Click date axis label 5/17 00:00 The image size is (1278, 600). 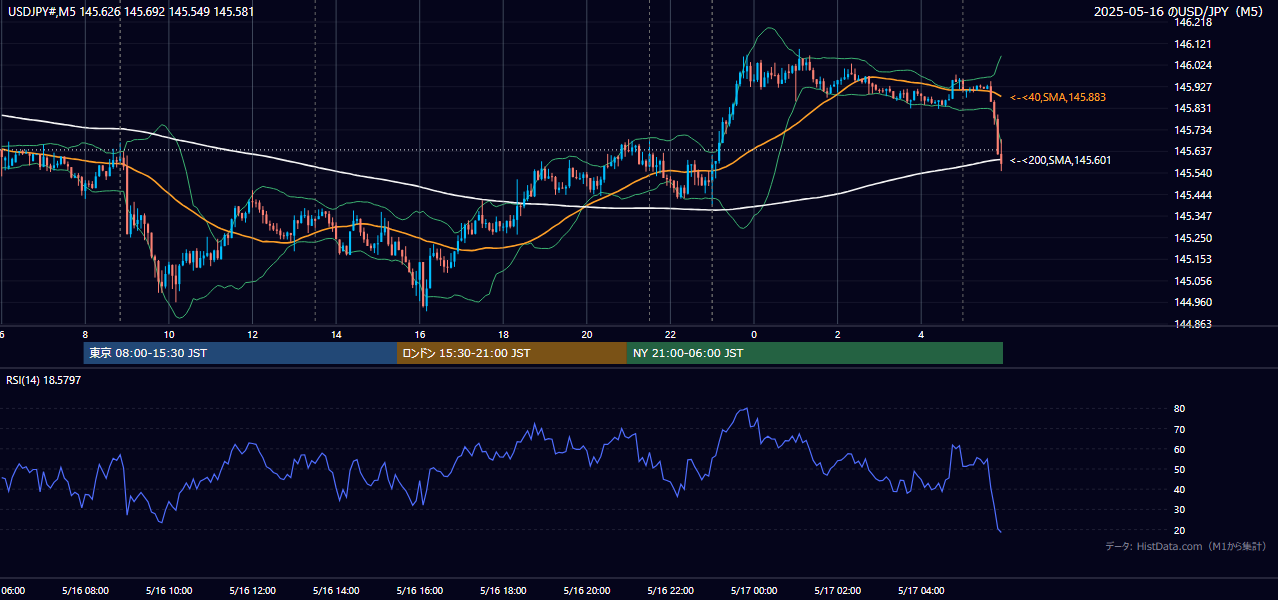(x=753, y=590)
